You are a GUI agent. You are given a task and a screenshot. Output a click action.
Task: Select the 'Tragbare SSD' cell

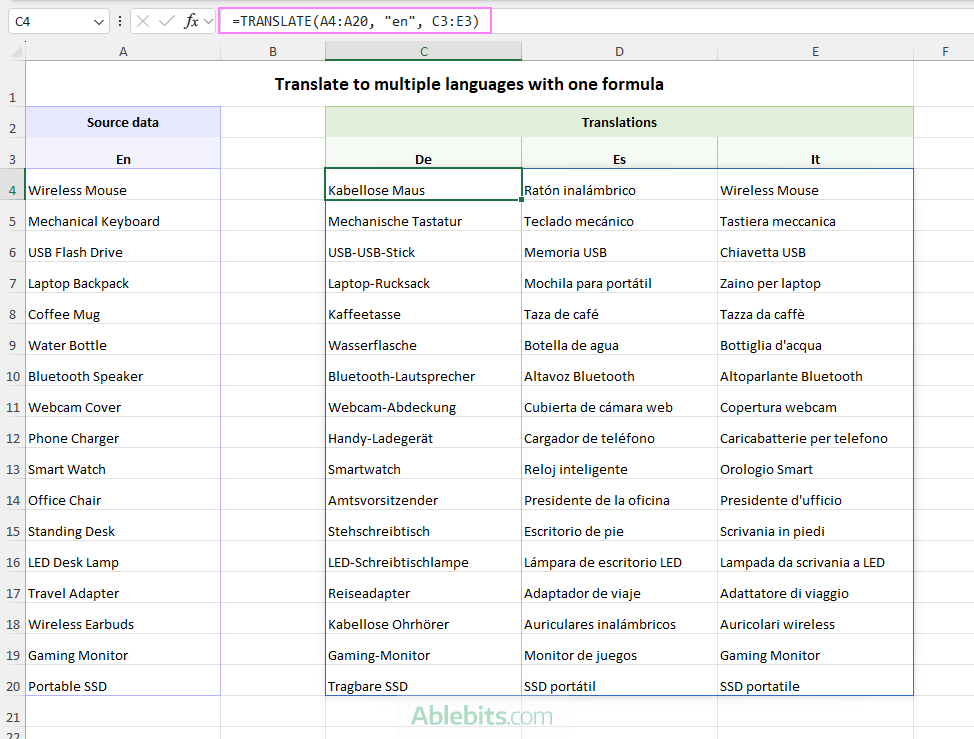(x=423, y=681)
